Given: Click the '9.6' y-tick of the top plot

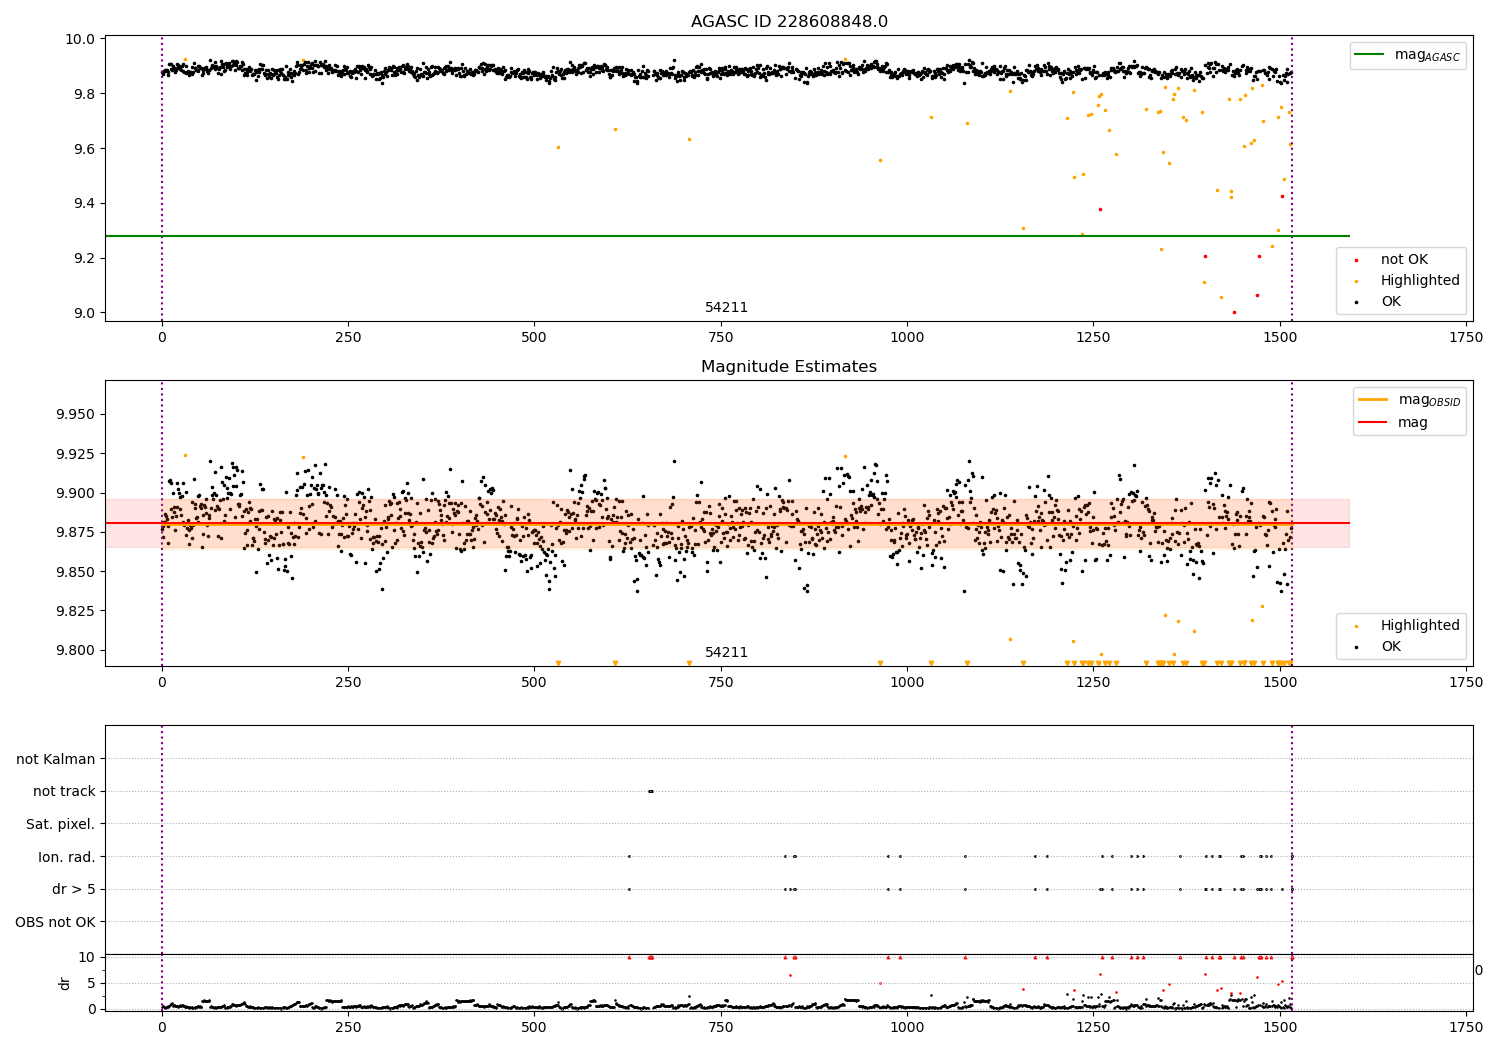Looking at the screenshot, I should pyautogui.click(x=84, y=149).
